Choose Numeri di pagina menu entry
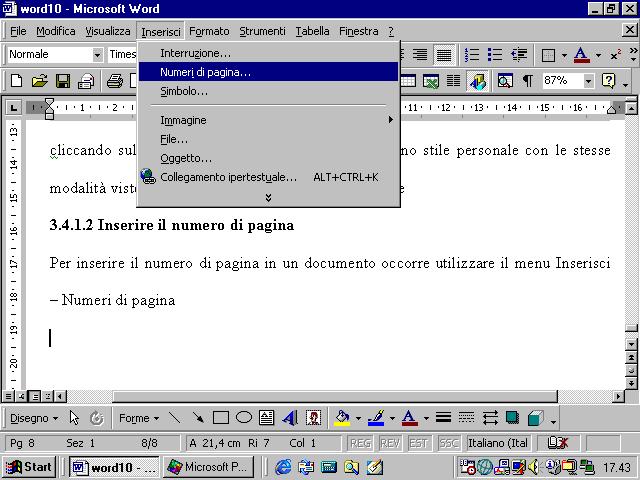 [268, 72]
